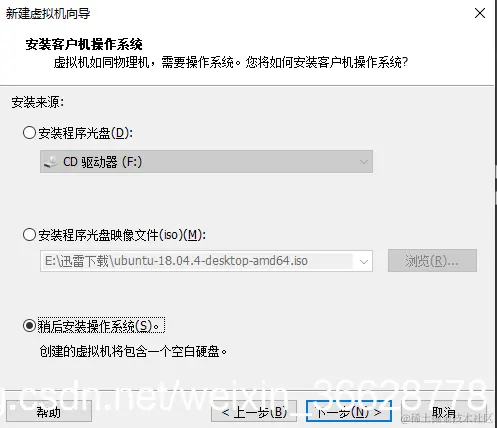Viewport: 497px width, 428px height.
Task: Expand the CD 驱动器 (F:) dropdown arrow
Action: [364, 162]
